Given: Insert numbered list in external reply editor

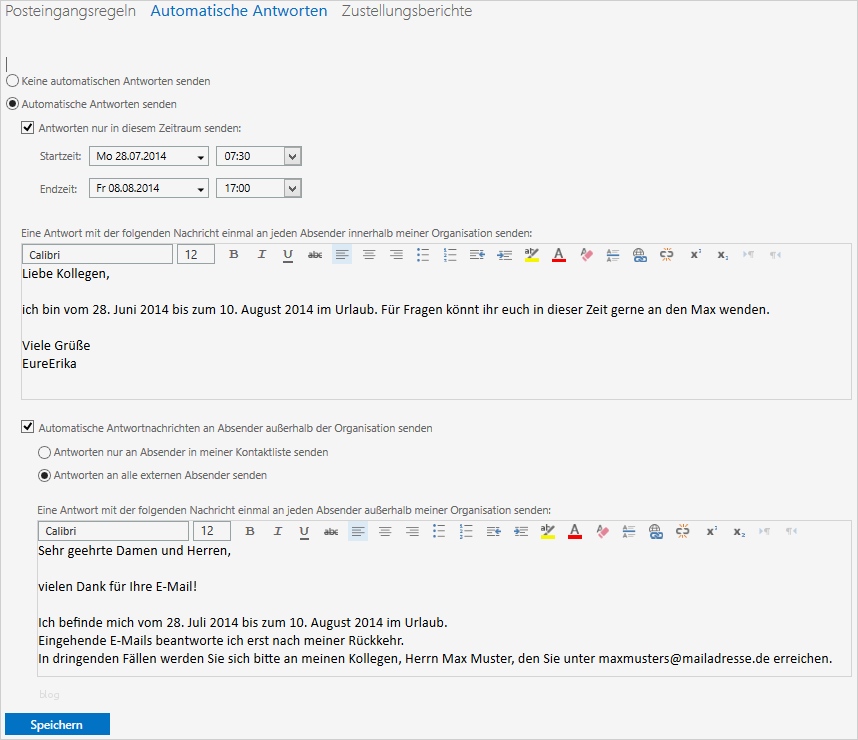Looking at the screenshot, I should [x=466, y=531].
